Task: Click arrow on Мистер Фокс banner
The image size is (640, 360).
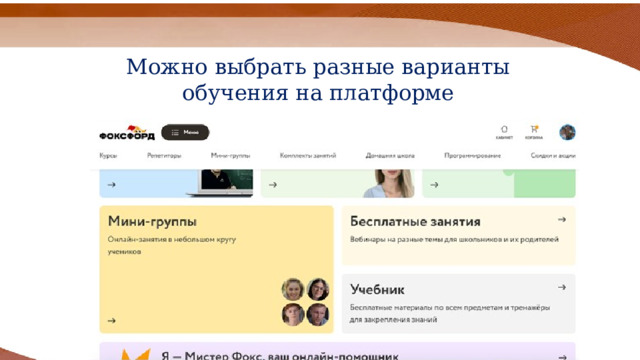Action: click(x=562, y=357)
